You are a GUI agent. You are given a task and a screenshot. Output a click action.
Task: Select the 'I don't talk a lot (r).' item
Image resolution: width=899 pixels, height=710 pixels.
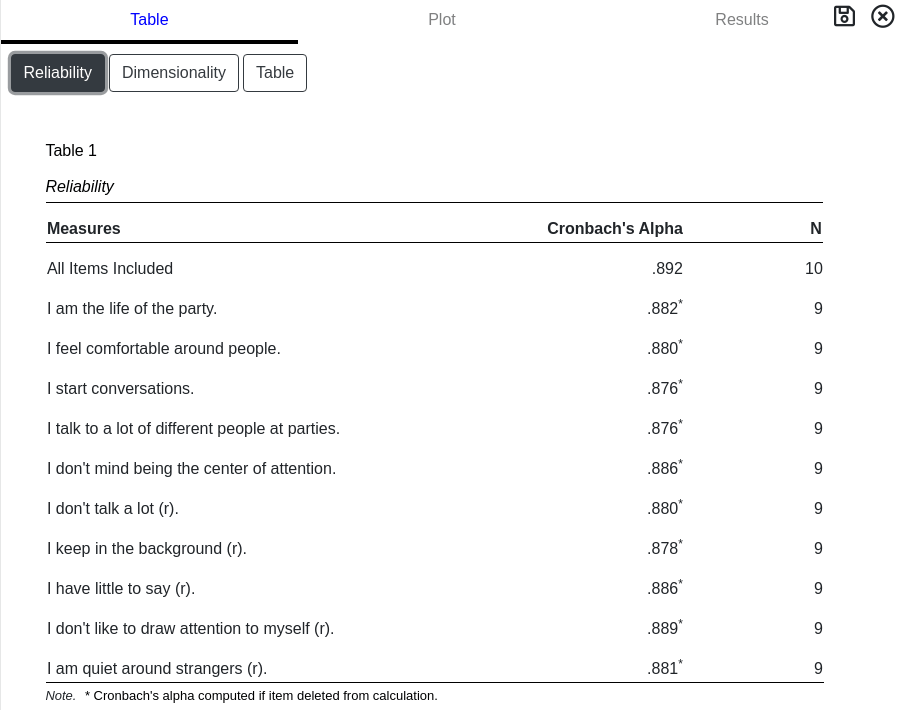click(113, 509)
